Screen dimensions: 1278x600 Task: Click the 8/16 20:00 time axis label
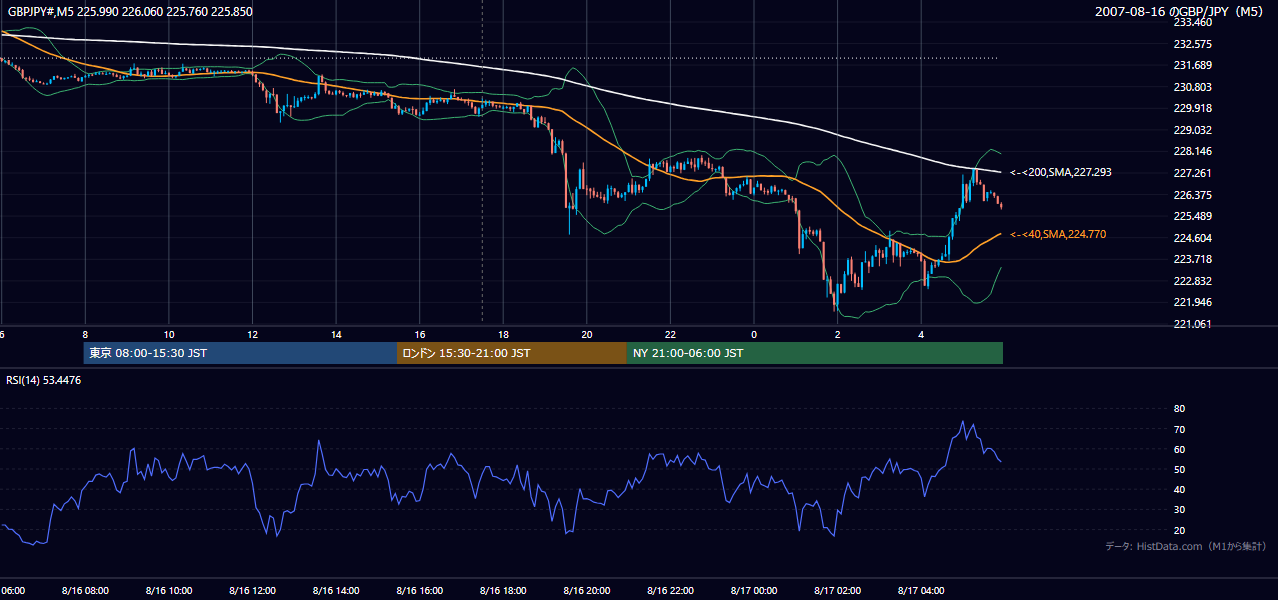pos(587,591)
